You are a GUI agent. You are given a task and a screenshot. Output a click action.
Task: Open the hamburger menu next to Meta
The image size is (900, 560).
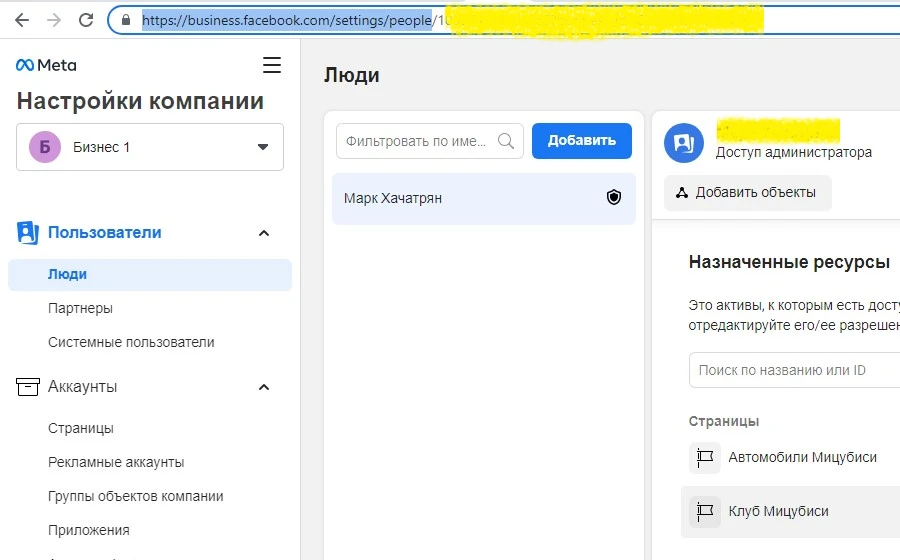point(272,65)
